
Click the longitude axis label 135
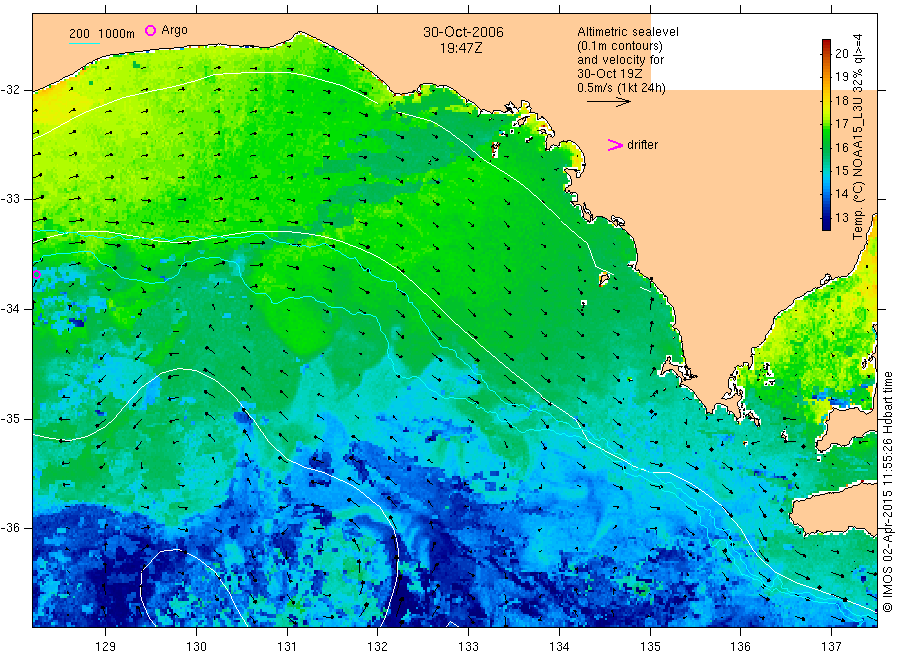click(650, 647)
